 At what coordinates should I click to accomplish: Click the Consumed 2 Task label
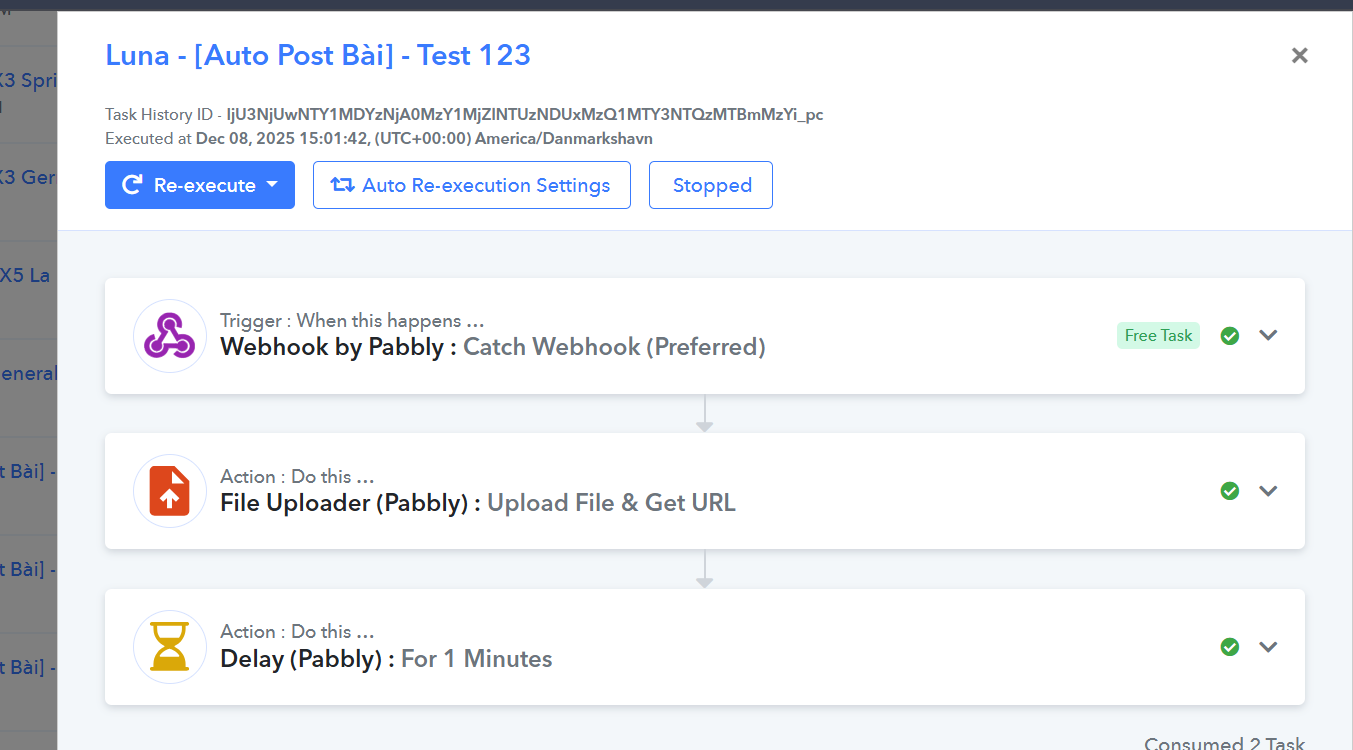point(1225,743)
